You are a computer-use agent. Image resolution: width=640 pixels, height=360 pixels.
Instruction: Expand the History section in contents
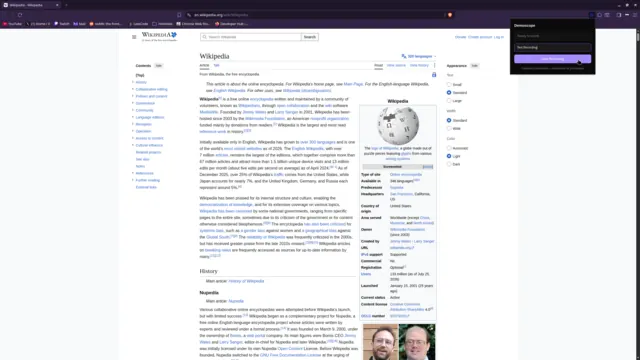pos(133,82)
